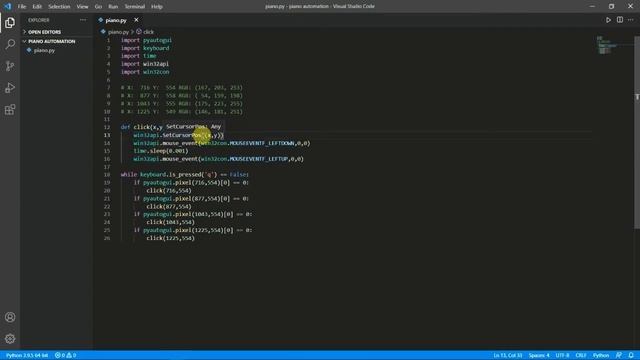Click the 'import pyautogui' line
The image size is (640, 360).
point(146,40)
